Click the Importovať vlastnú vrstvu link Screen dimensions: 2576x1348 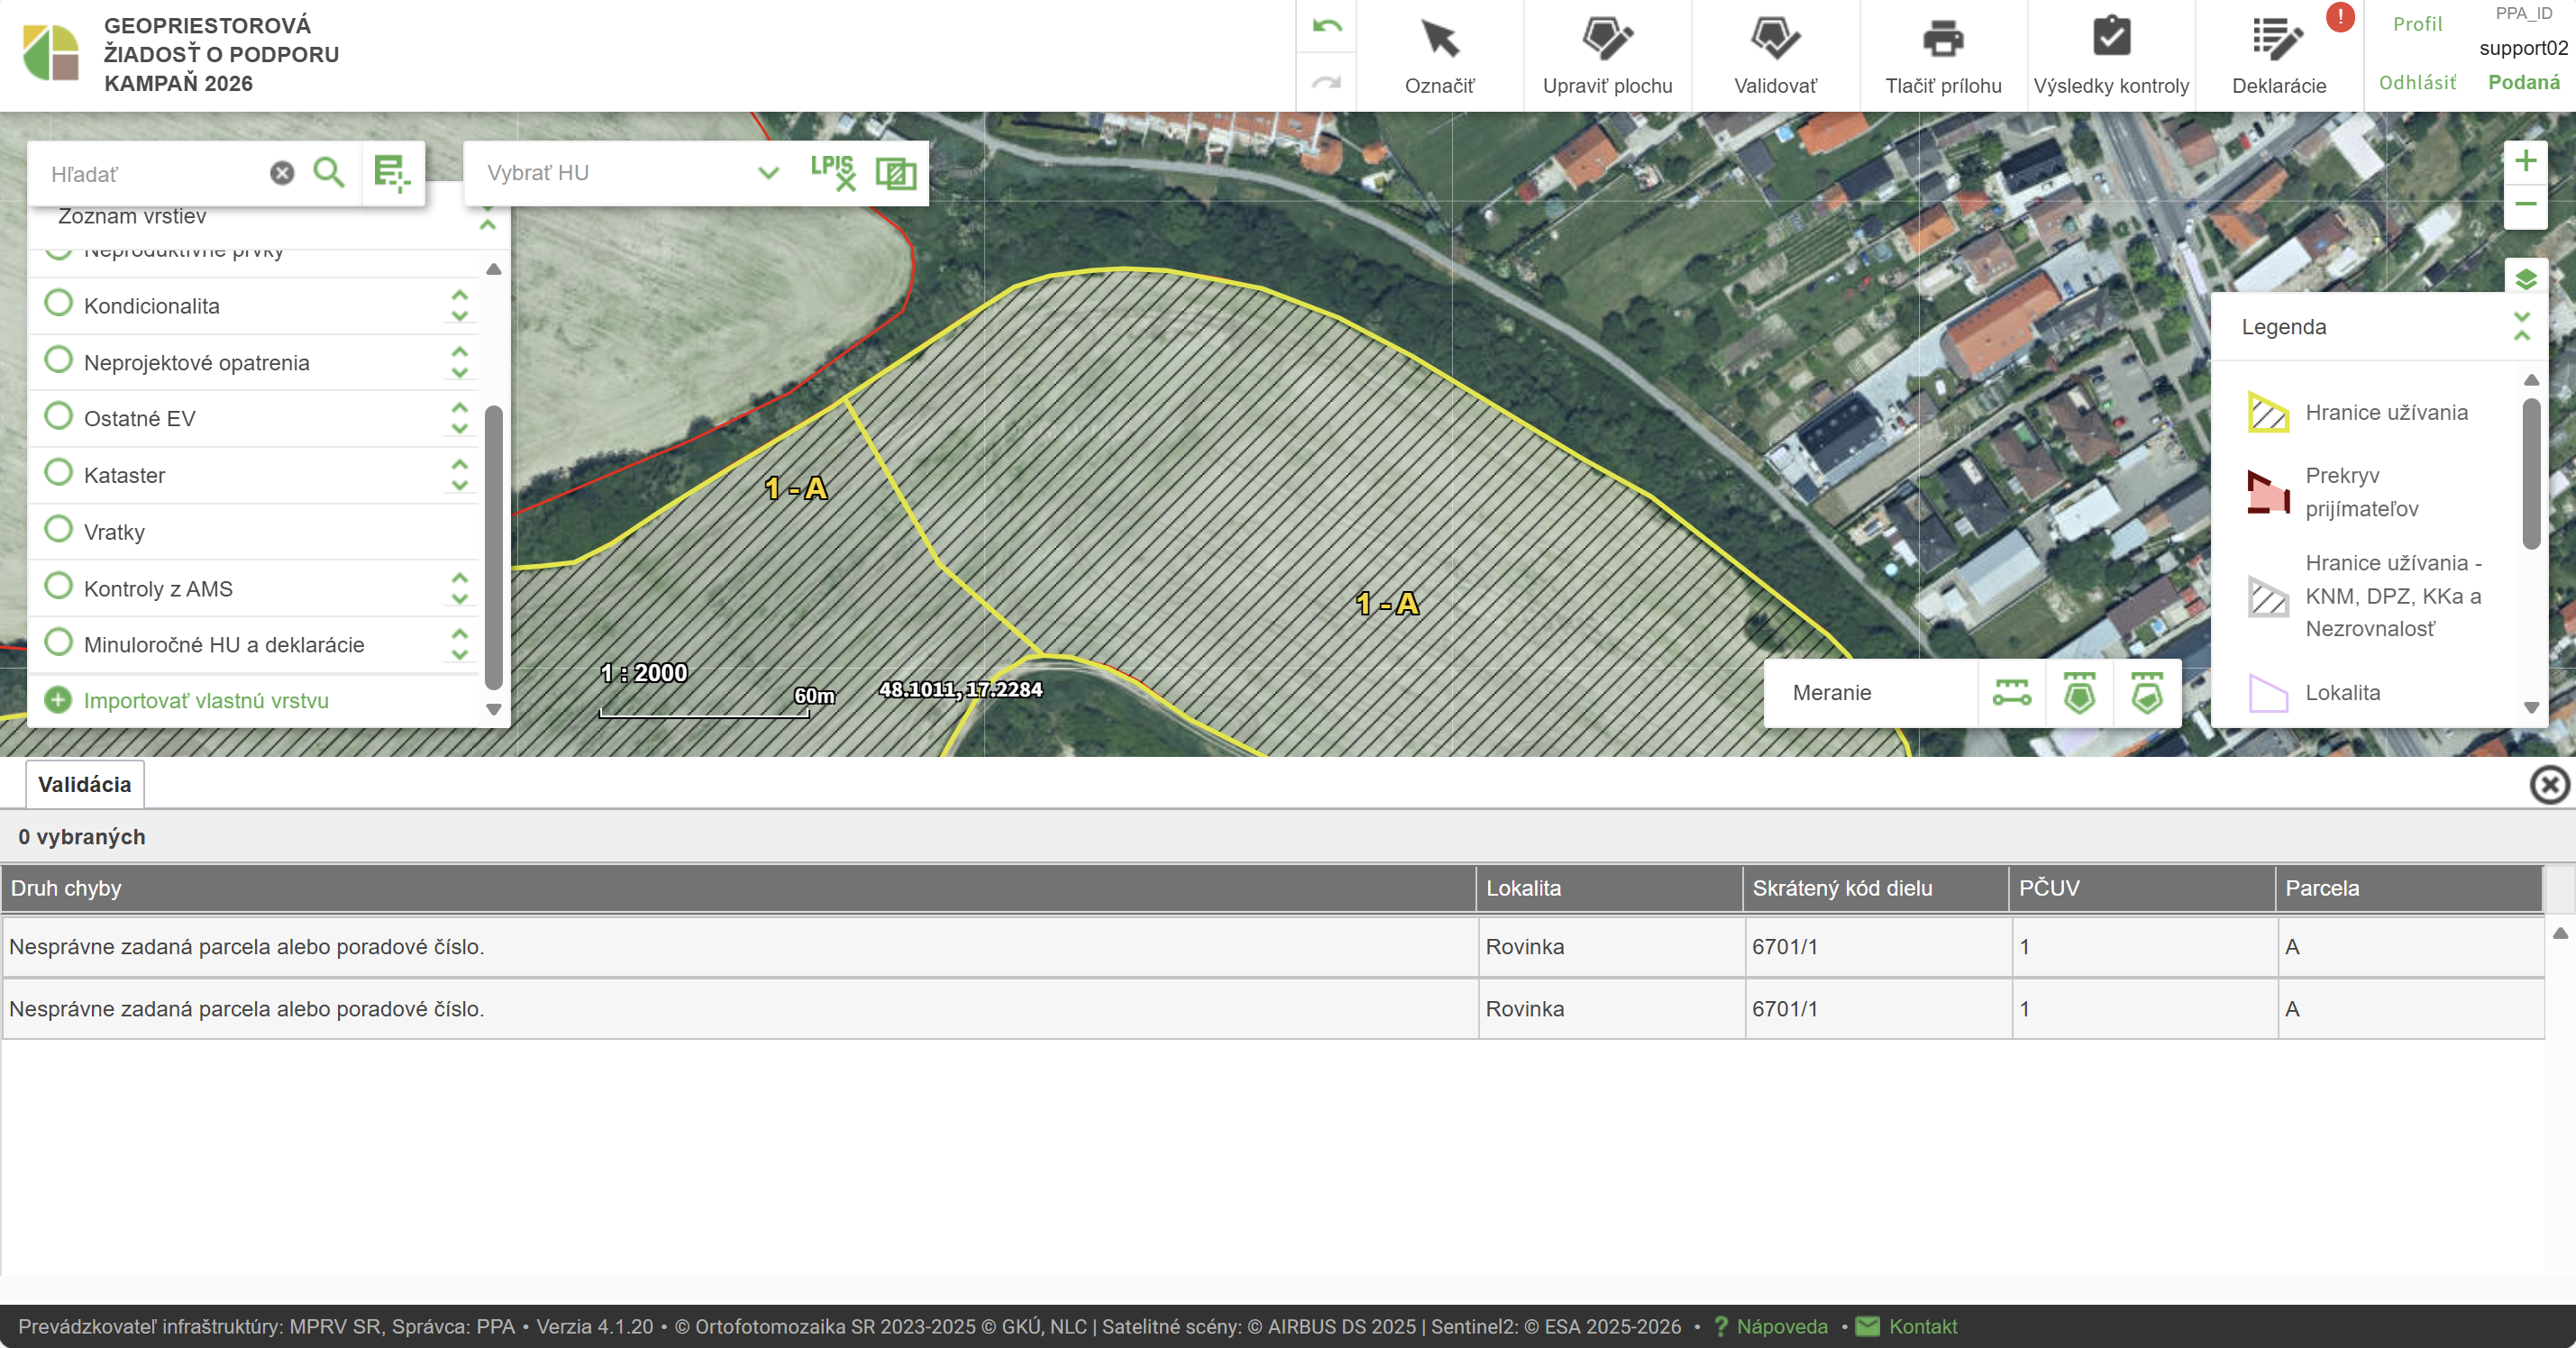[205, 700]
